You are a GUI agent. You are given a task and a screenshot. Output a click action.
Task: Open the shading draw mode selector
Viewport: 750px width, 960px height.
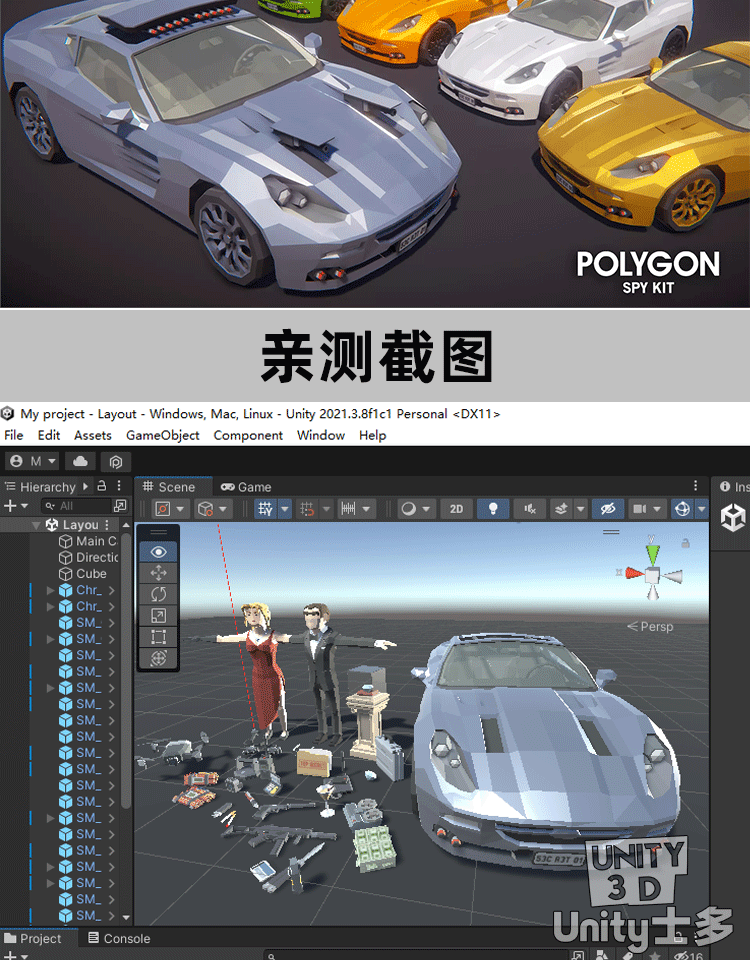pyautogui.click(x=416, y=509)
